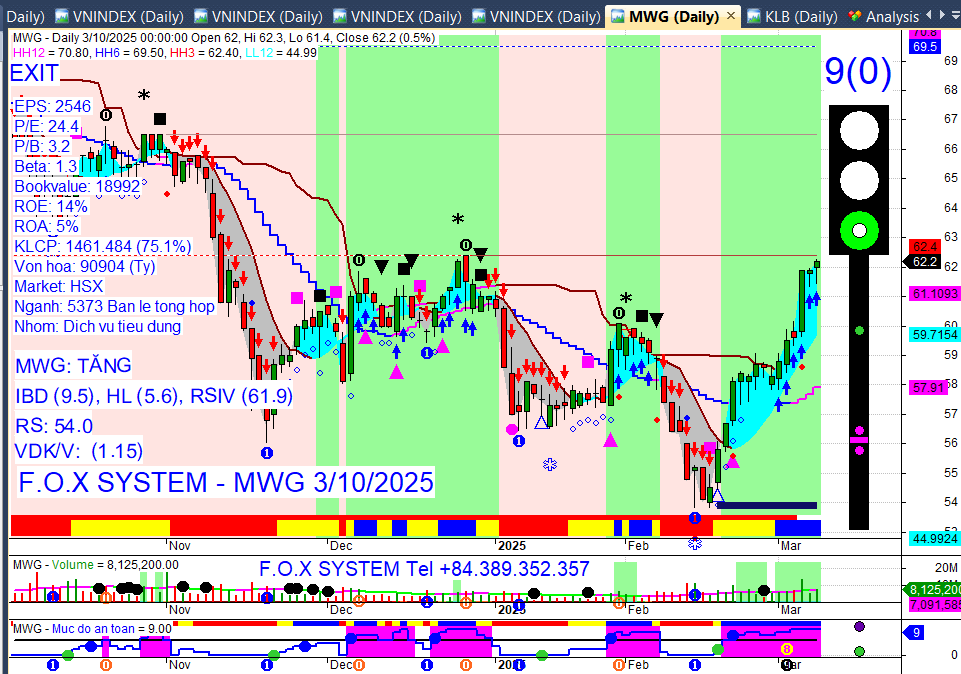Click the green 8,125,200 volume axis label
The width and height of the screenshot is (961, 674).
(934, 589)
